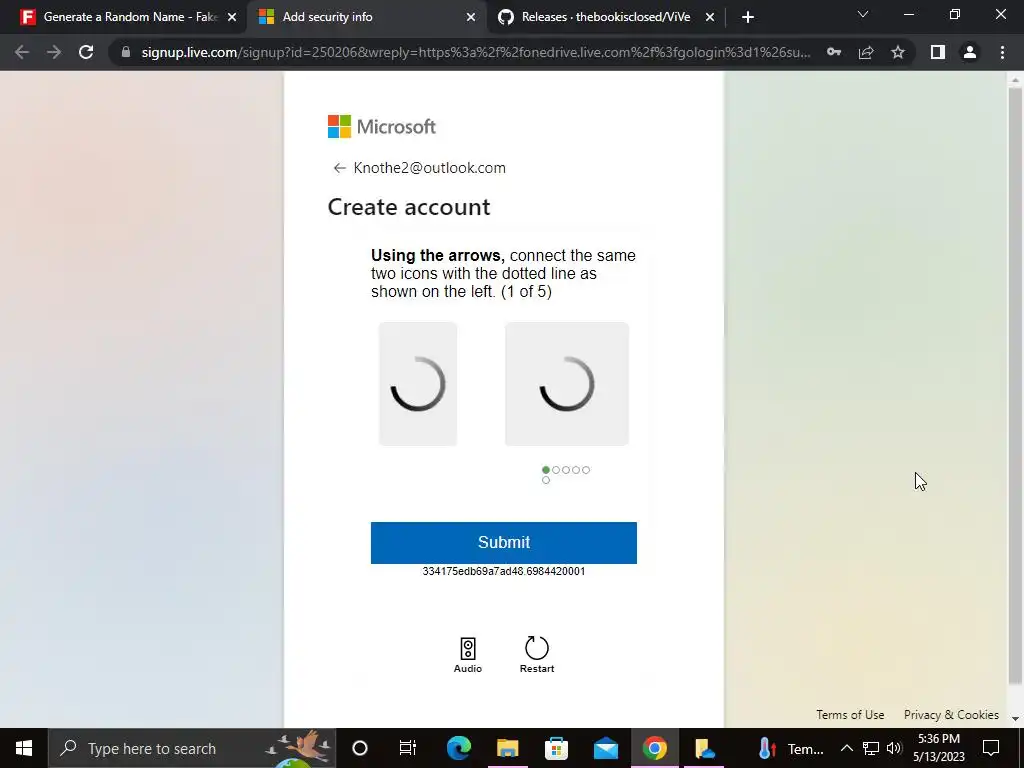Click the 334175edb69a7ad48 session code text
Screen dimensions: 1024x768
[504, 571]
